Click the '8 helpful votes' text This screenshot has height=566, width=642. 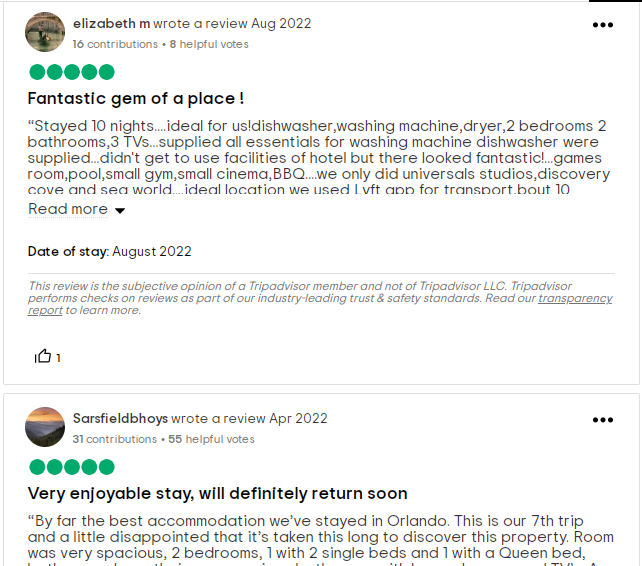click(209, 44)
